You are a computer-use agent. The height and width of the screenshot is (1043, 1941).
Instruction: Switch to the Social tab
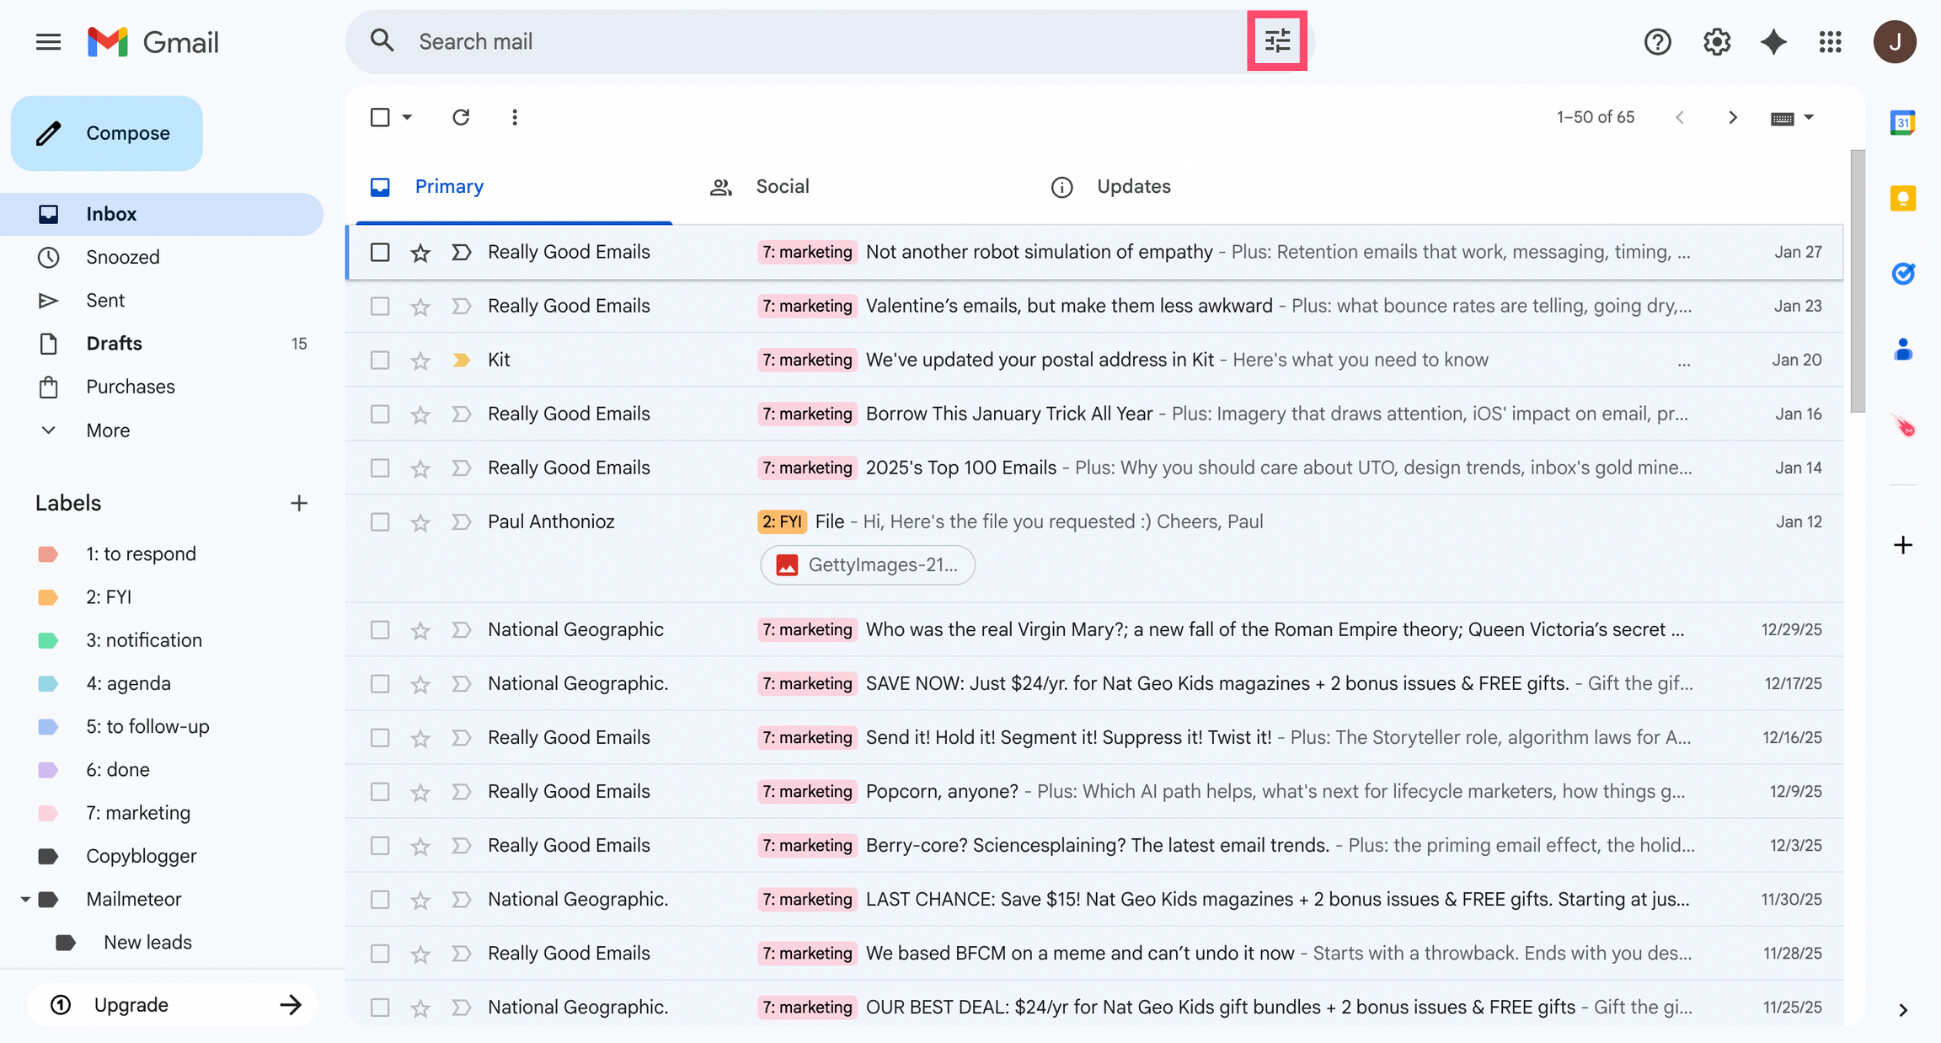[x=782, y=186]
